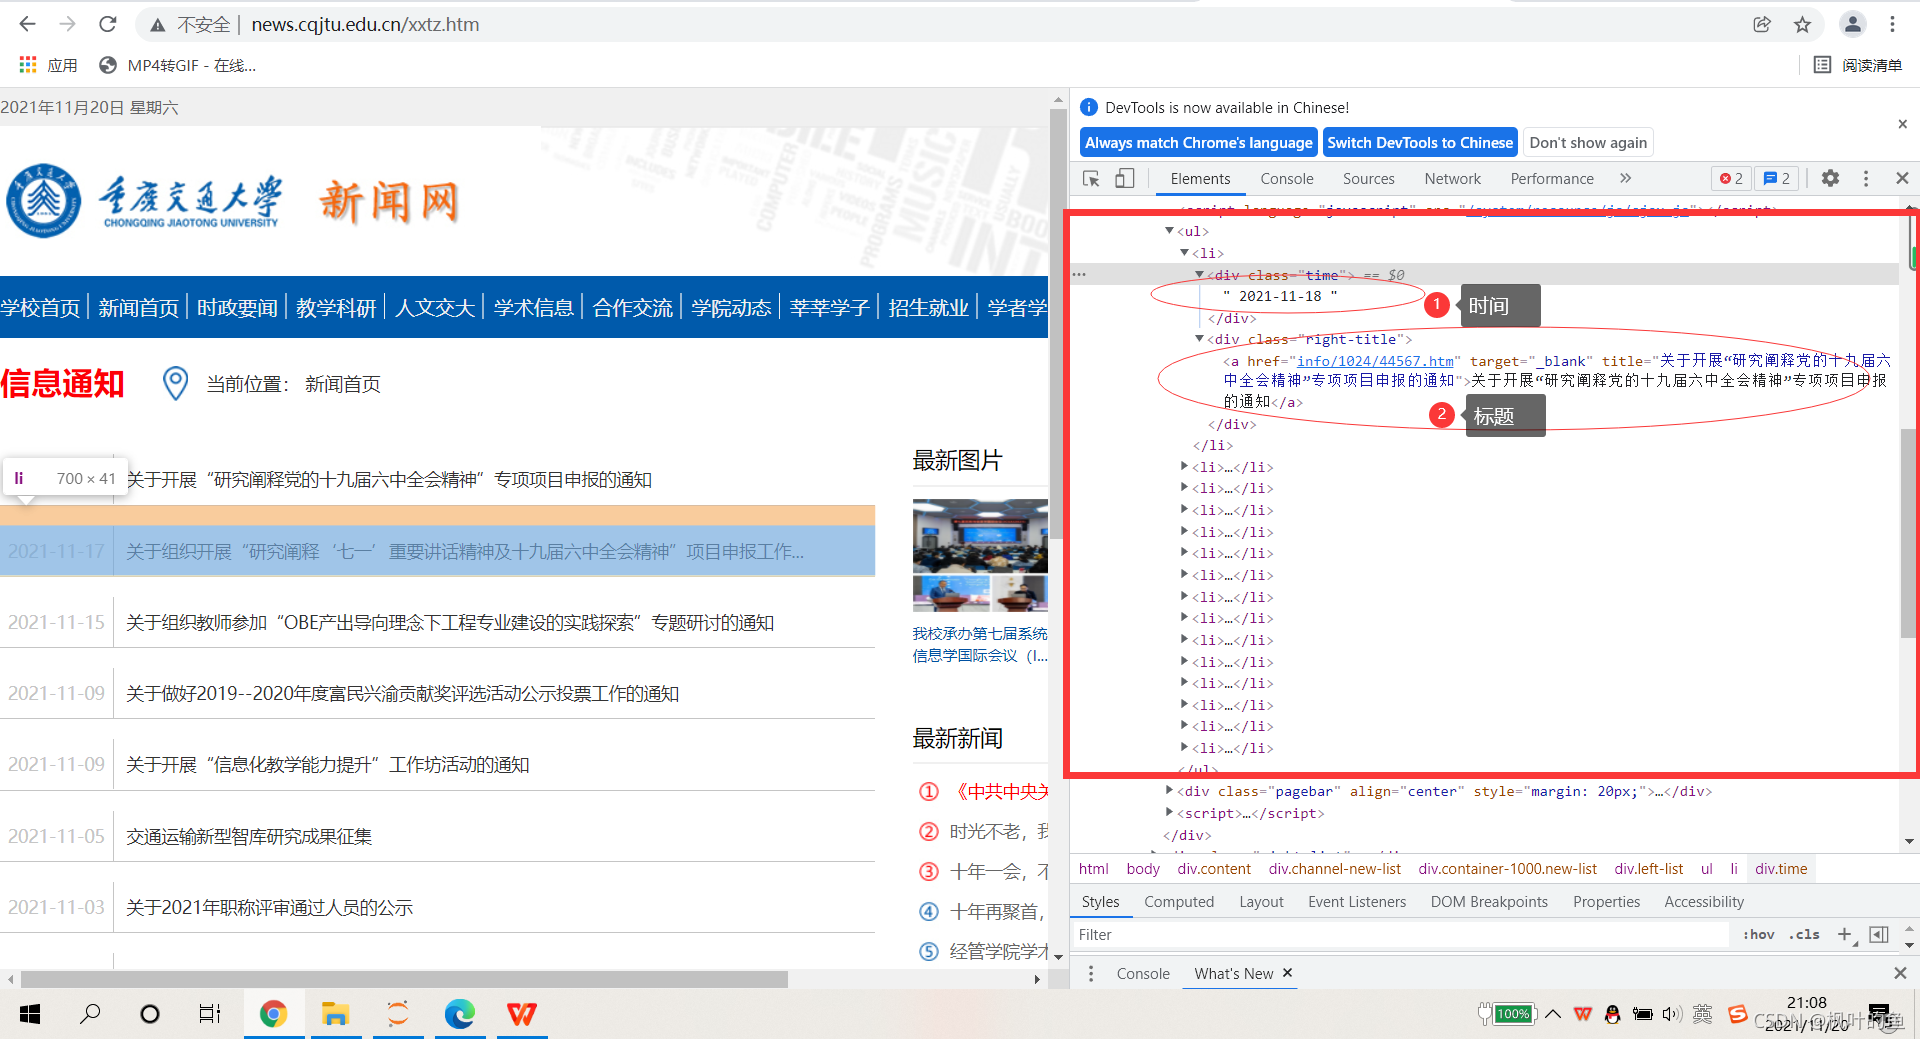Click the not-secure warning triangle icon

click(157, 25)
